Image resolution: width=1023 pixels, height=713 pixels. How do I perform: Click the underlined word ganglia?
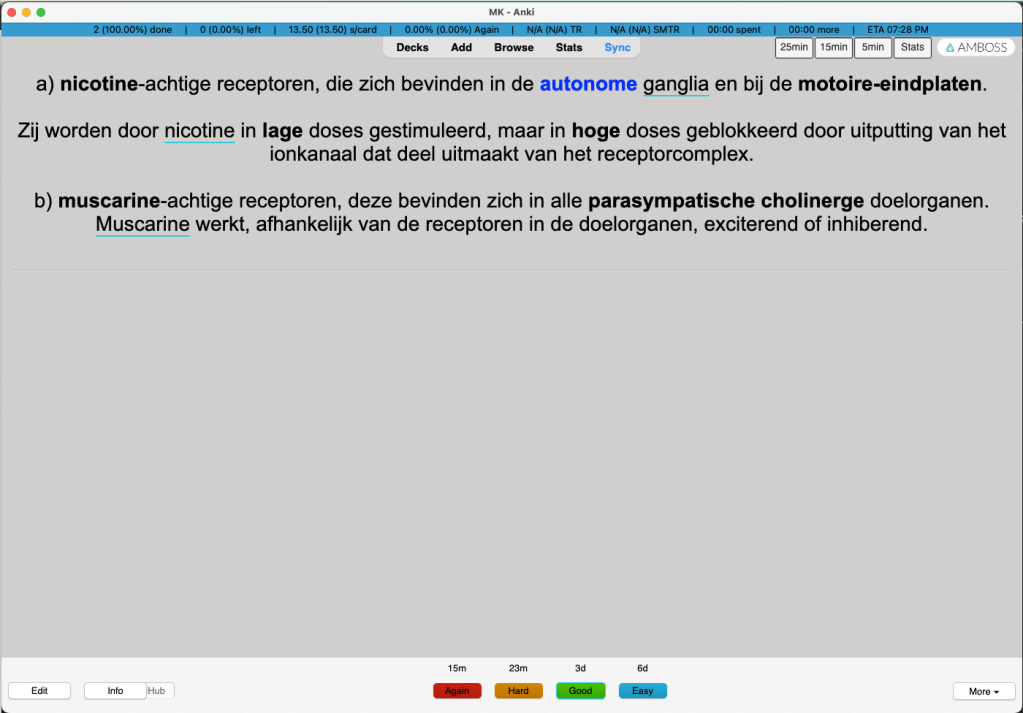point(676,85)
